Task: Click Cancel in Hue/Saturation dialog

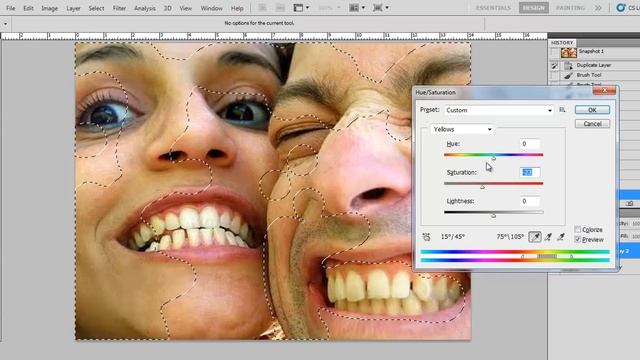Action: (x=592, y=124)
